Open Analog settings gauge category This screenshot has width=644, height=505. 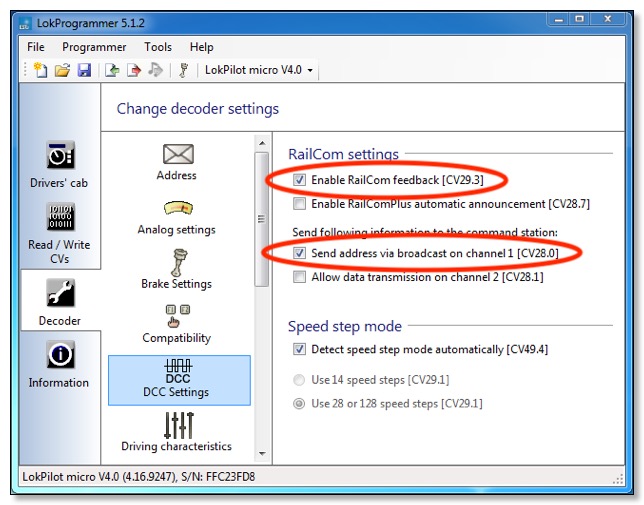point(177,218)
